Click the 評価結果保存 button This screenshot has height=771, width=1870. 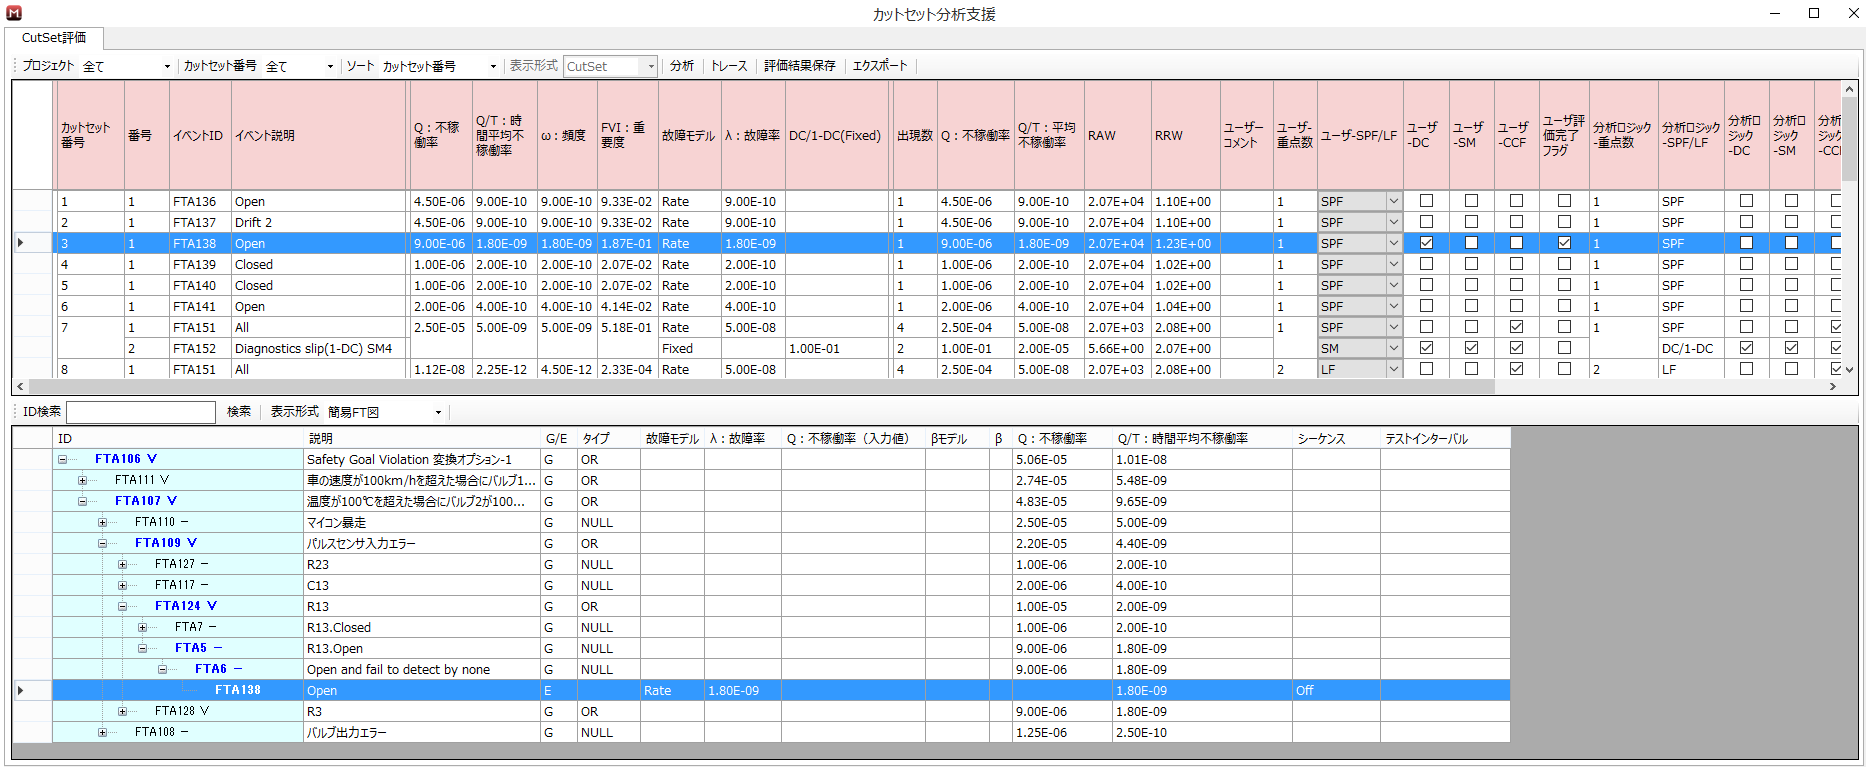tap(799, 66)
